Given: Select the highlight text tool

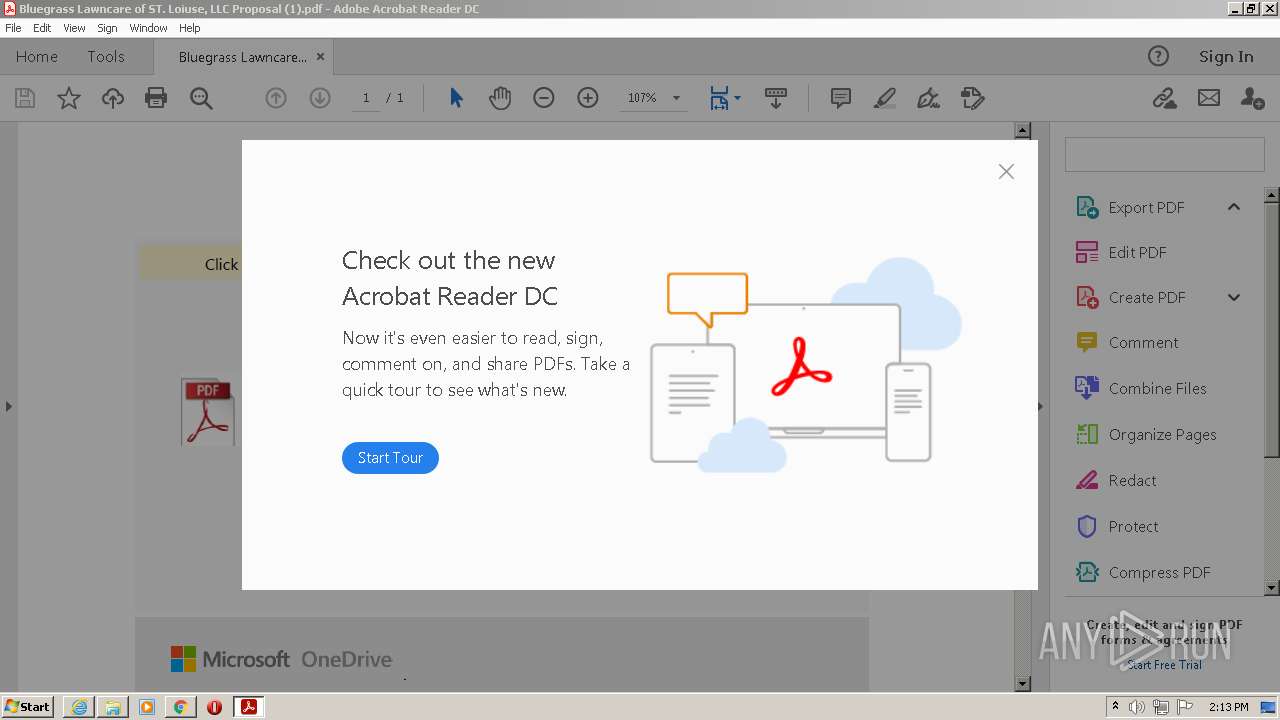Looking at the screenshot, I should coord(885,98).
